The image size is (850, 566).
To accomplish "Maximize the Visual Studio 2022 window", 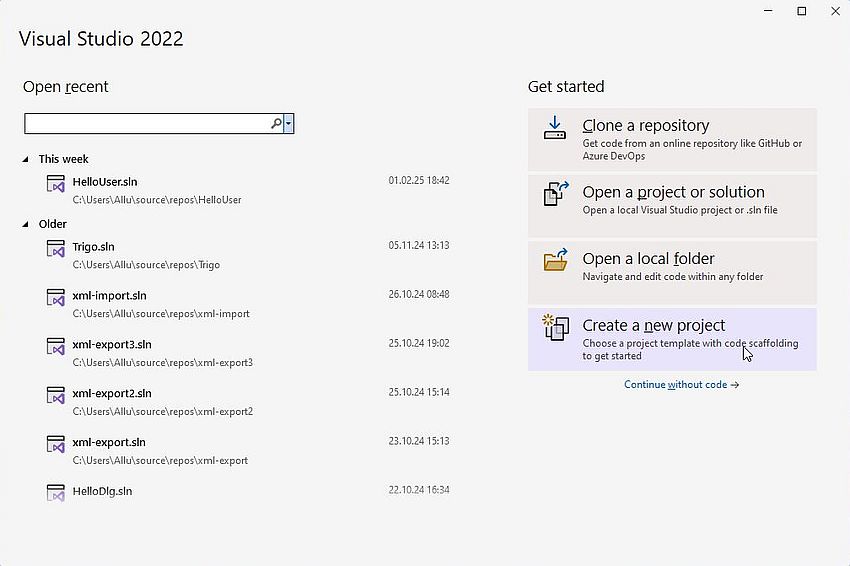I will pos(802,11).
